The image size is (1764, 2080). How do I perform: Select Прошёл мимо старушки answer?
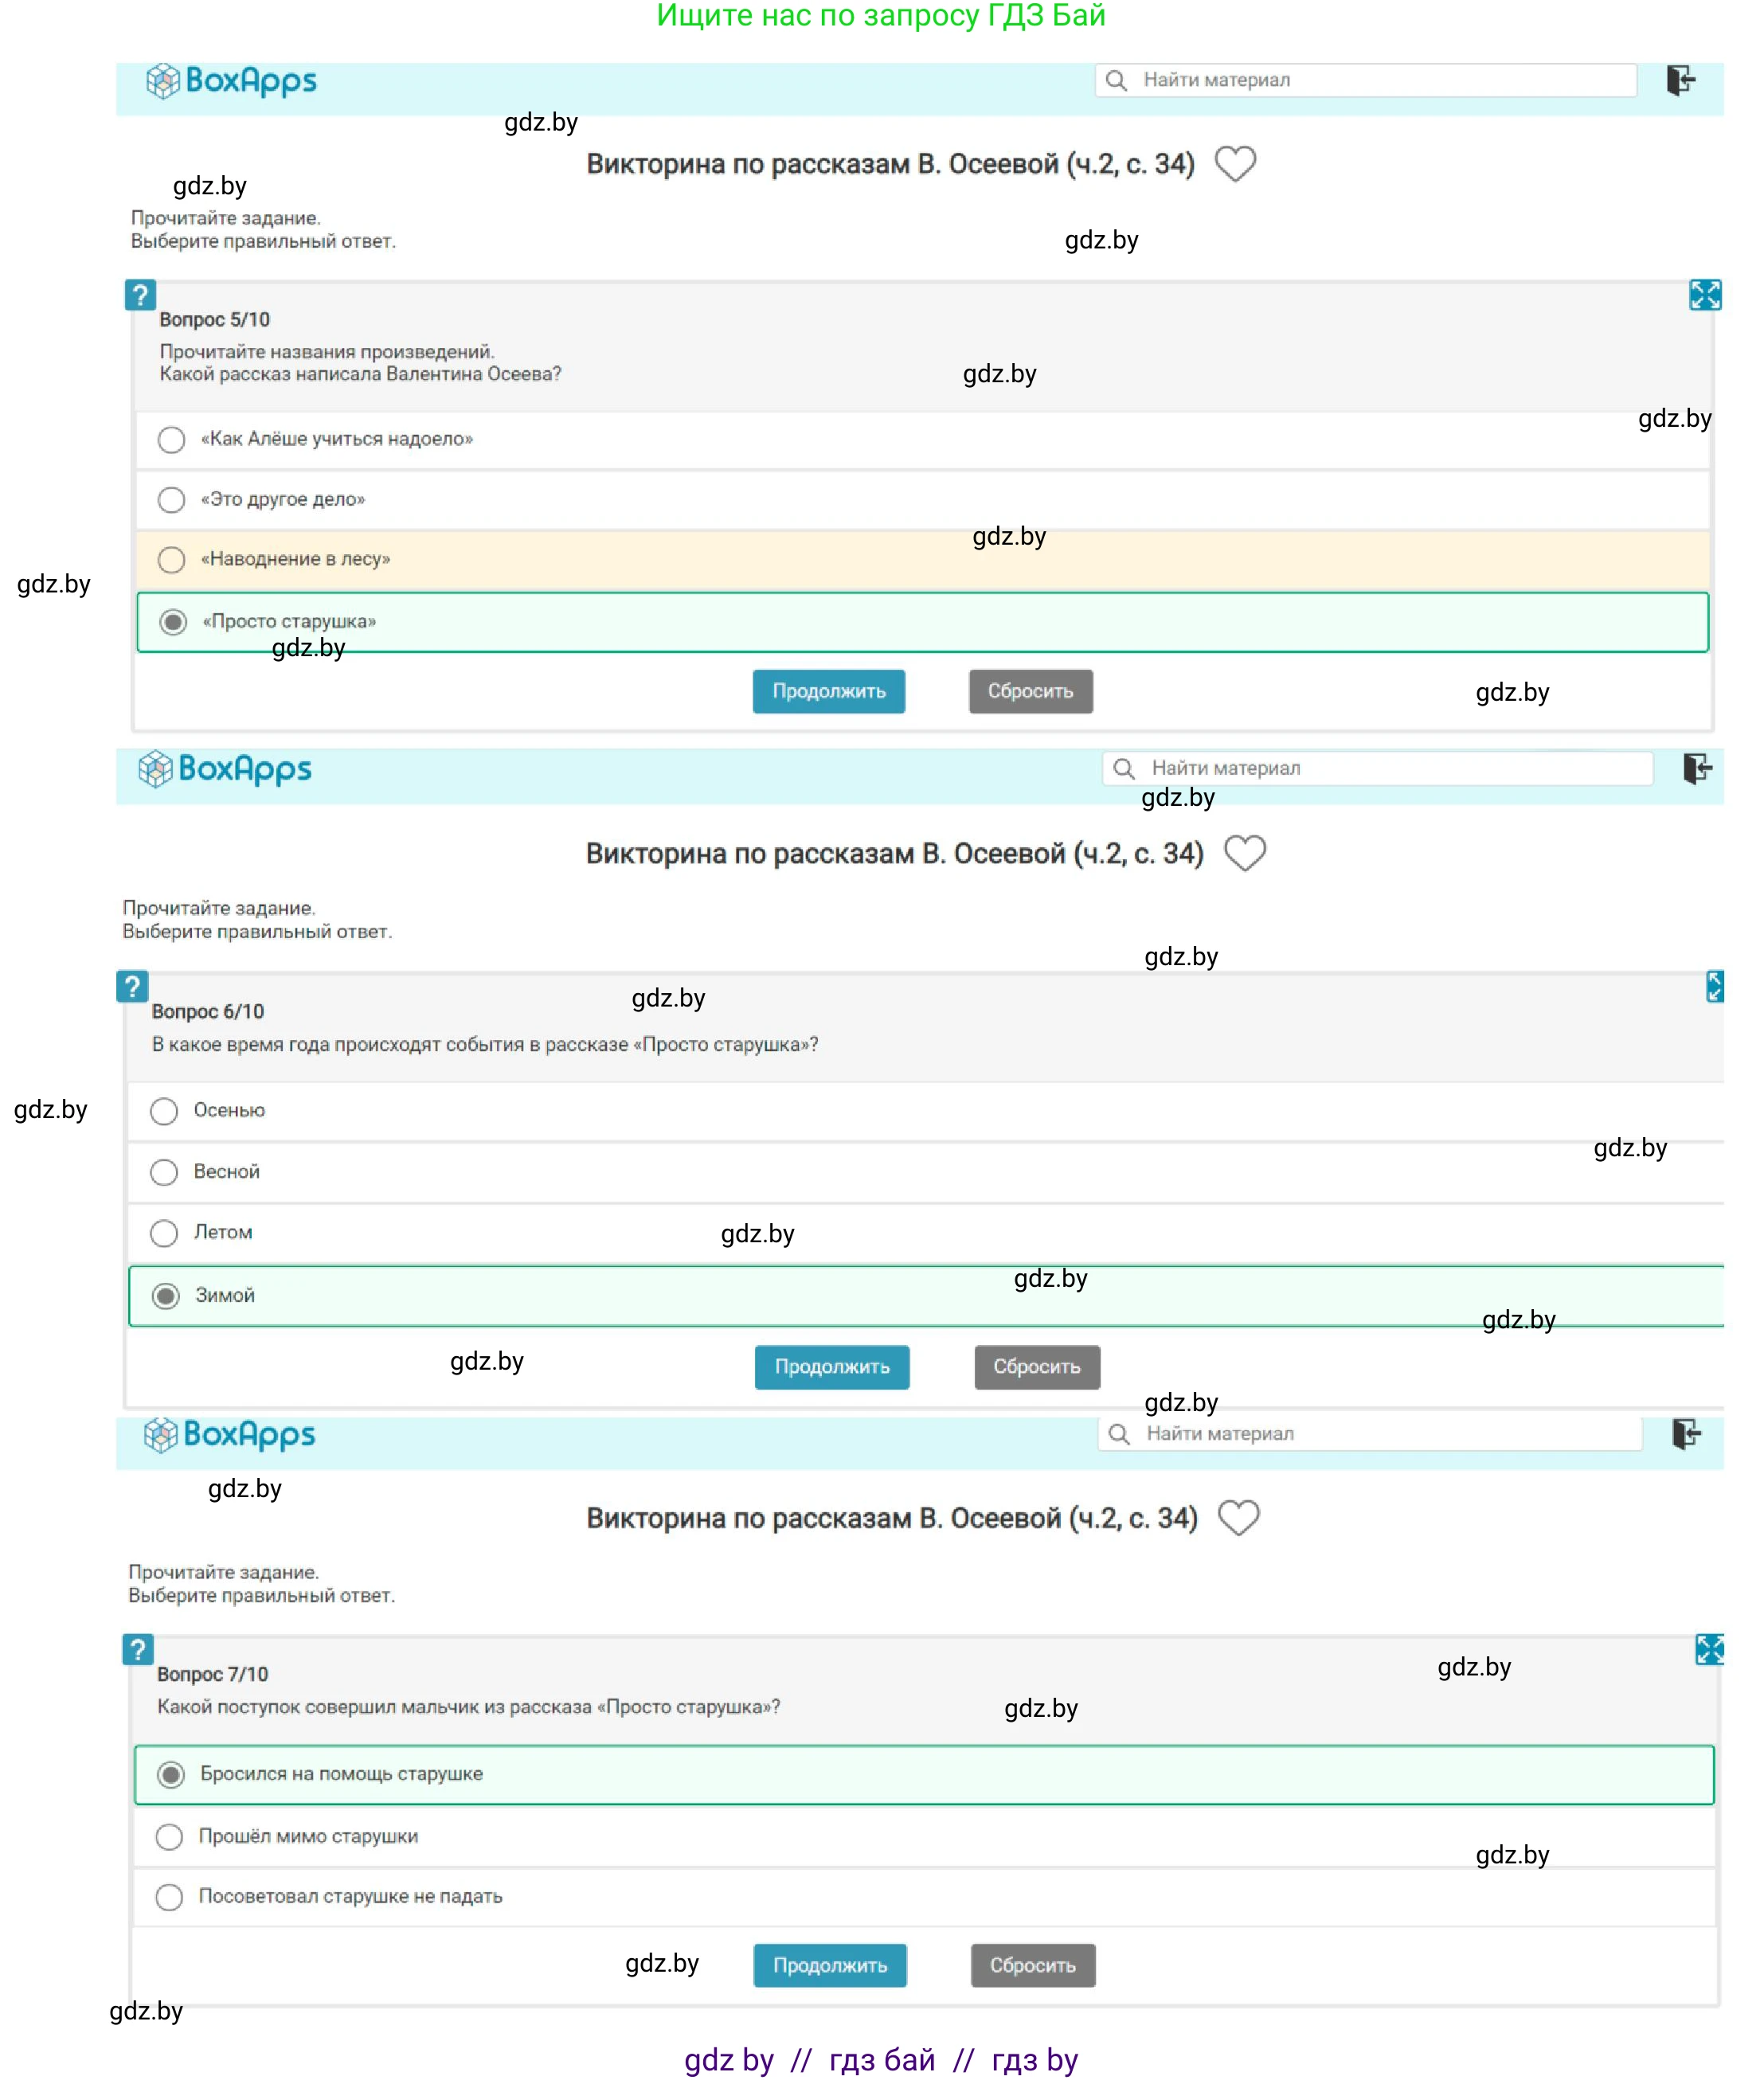pos(170,1837)
